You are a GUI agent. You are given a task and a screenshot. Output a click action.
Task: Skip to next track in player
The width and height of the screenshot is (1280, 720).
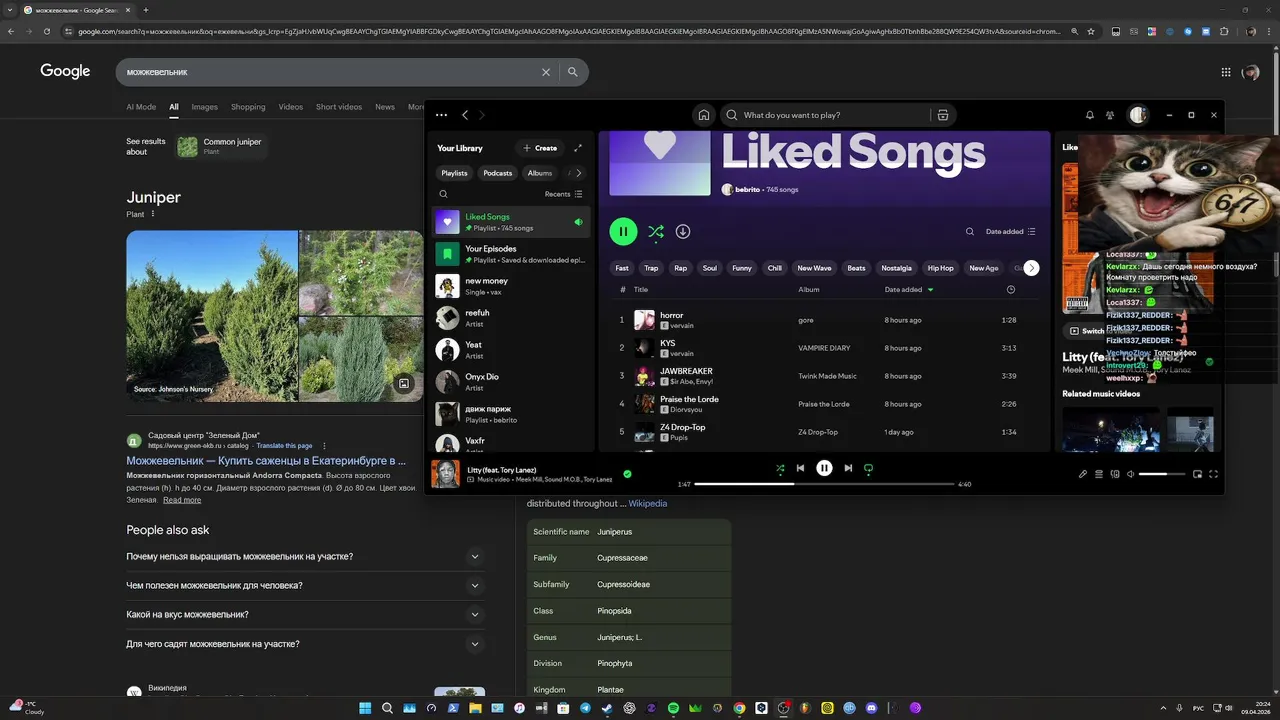848,468
